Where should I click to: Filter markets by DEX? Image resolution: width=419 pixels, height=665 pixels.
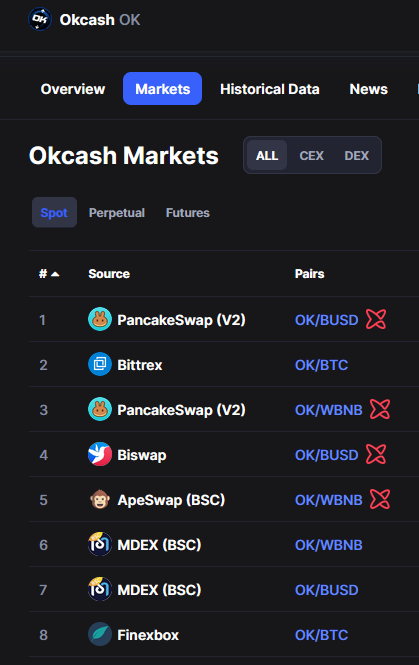point(357,155)
